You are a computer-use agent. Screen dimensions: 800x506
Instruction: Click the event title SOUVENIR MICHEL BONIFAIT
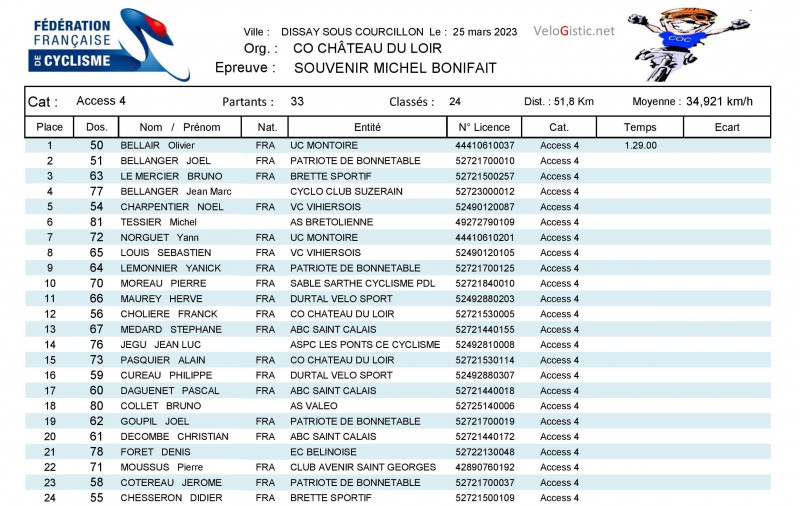(394, 68)
